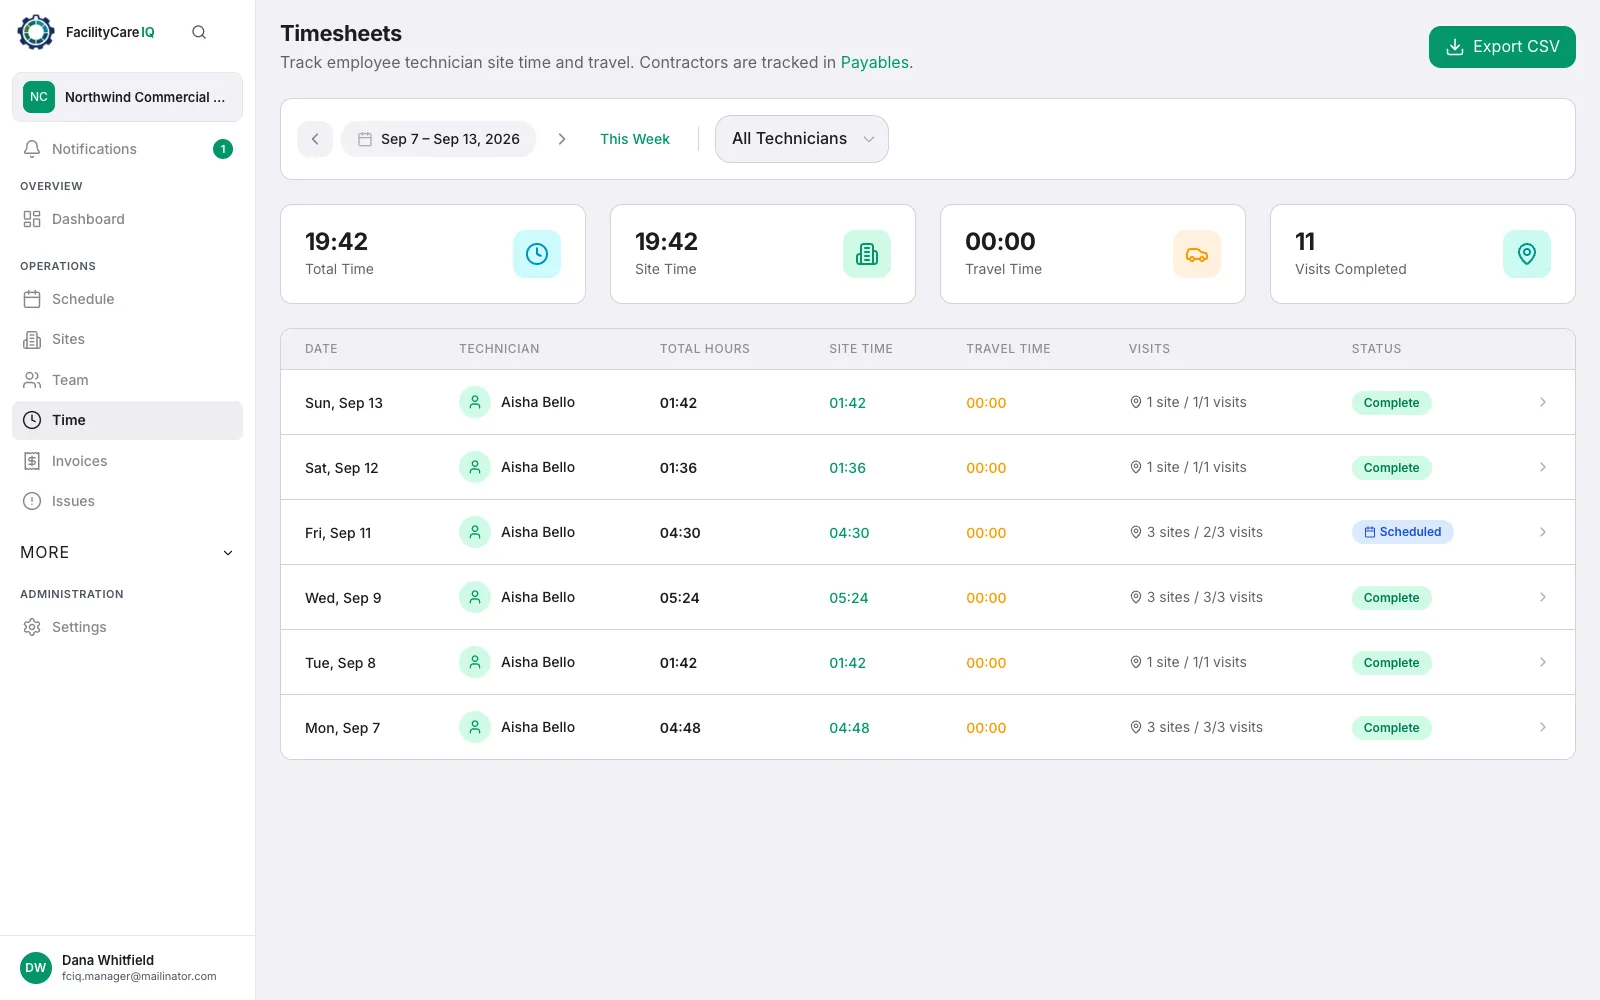Open the Schedule page
Viewport: 1600px width, 1000px height.
(127, 299)
